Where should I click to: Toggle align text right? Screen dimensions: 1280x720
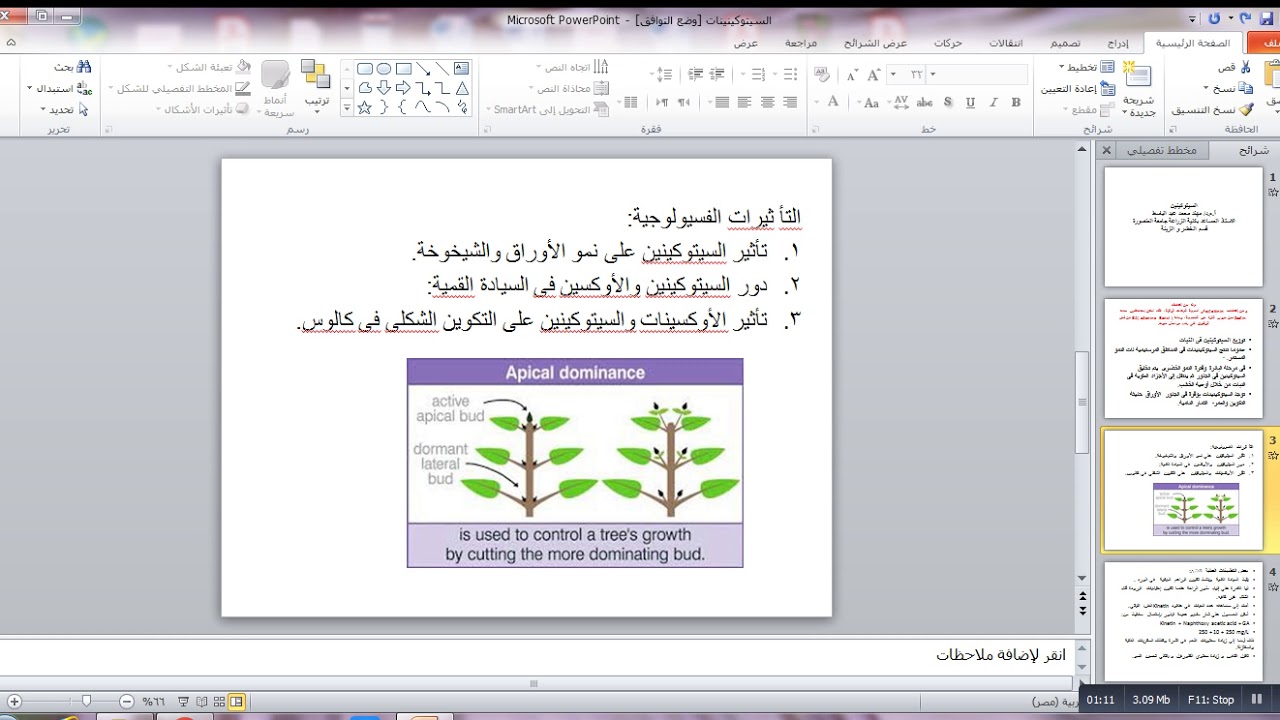pyautogui.click(x=792, y=102)
